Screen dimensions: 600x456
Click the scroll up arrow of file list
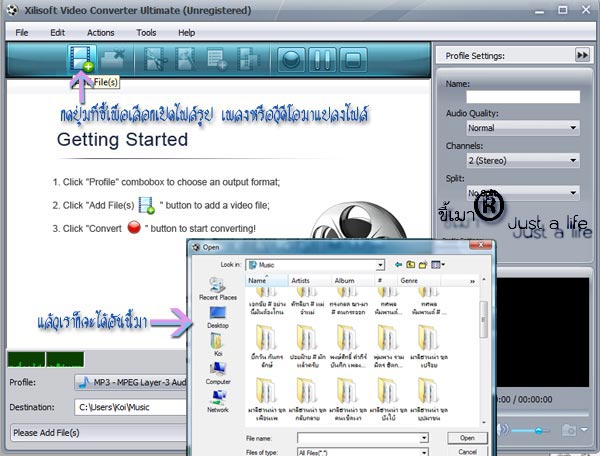484,280
